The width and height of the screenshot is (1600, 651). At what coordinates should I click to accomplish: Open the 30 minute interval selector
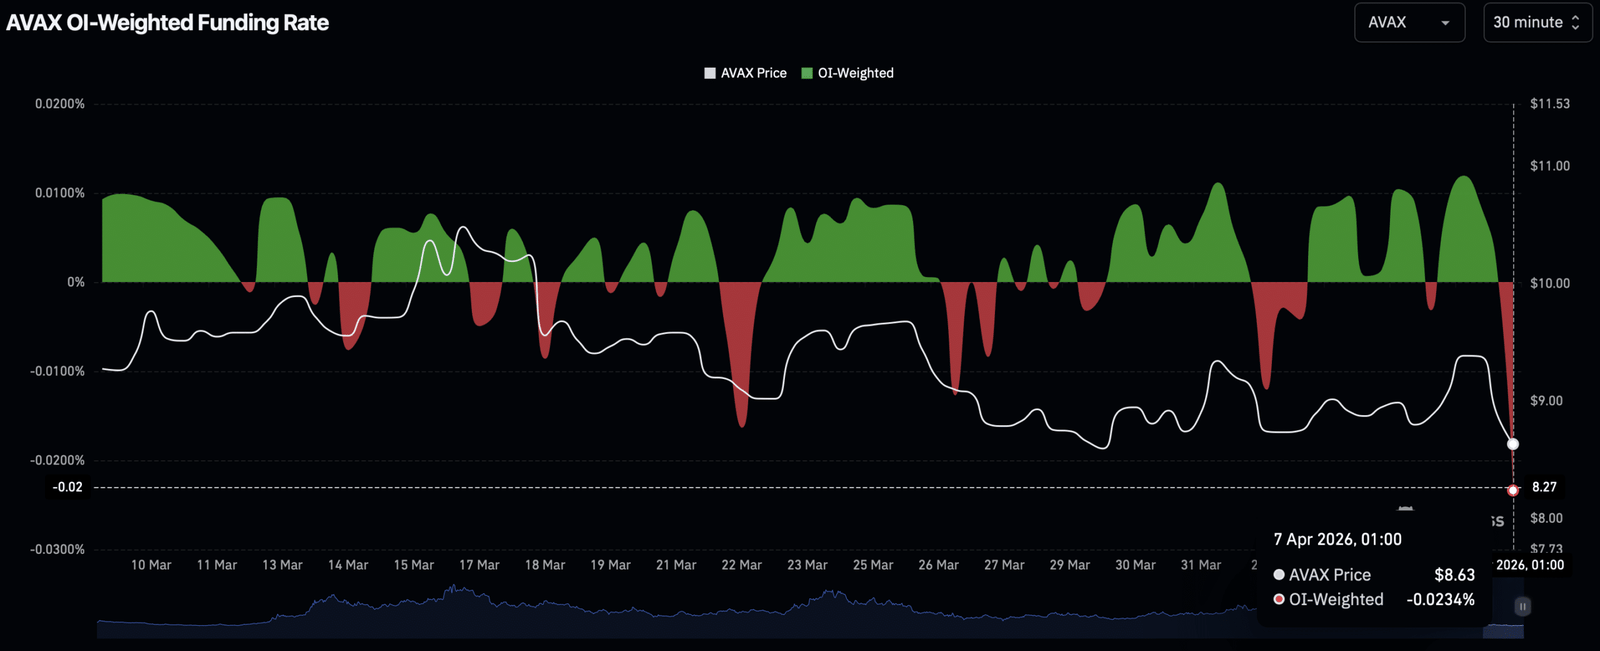click(1536, 22)
